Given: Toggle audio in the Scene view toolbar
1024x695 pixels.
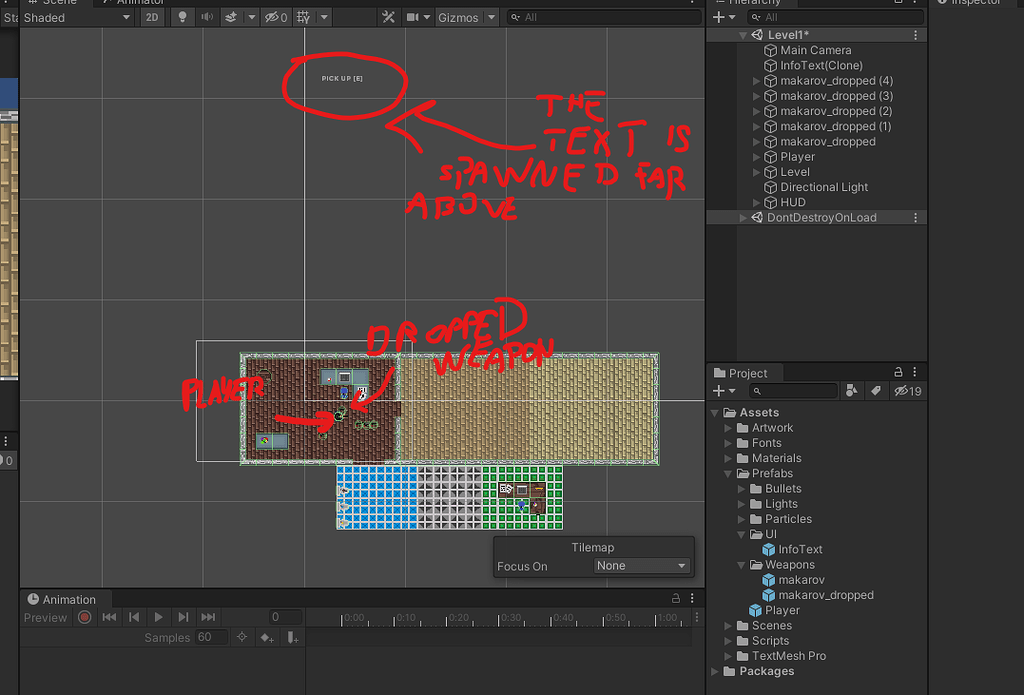Looking at the screenshot, I should tap(205, 17).
